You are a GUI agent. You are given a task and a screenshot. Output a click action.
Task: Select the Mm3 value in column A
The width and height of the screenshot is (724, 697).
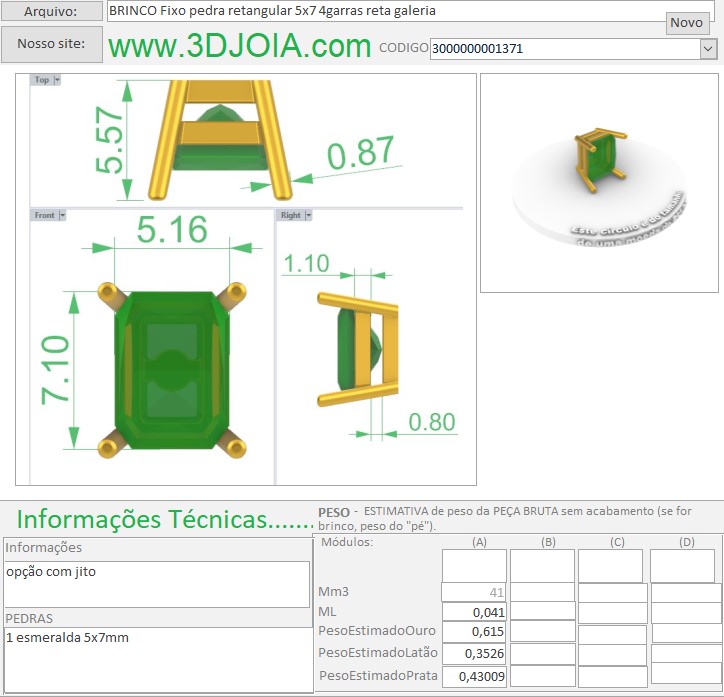click(475, 592)
